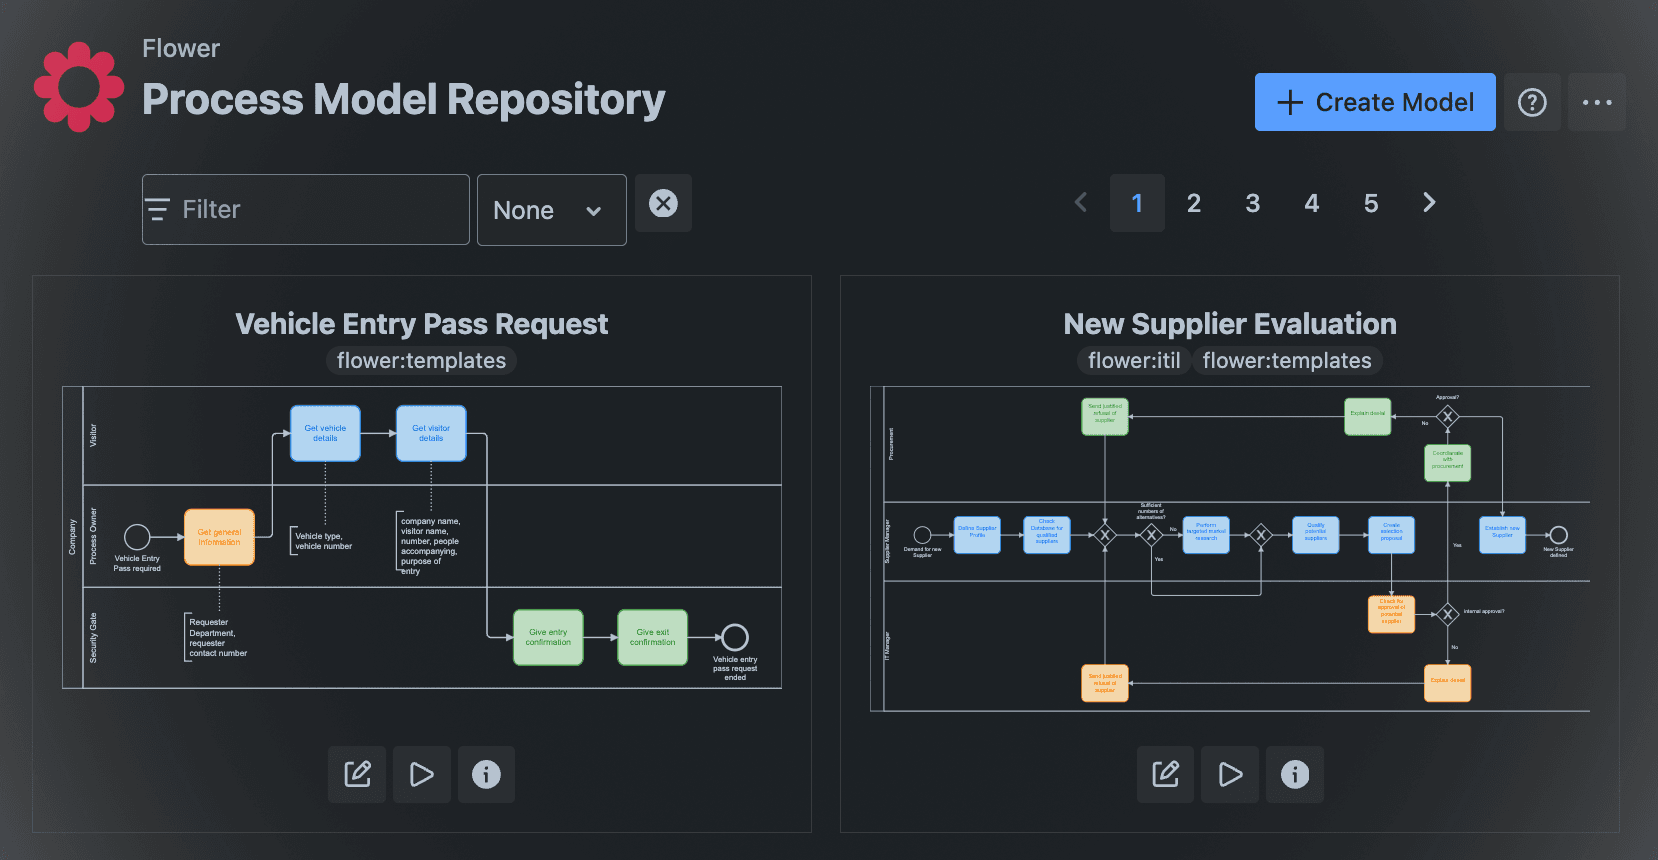Jump to page 5
The height and width of the screenshot is (860, 1658).
click(x=1371, y=203)
